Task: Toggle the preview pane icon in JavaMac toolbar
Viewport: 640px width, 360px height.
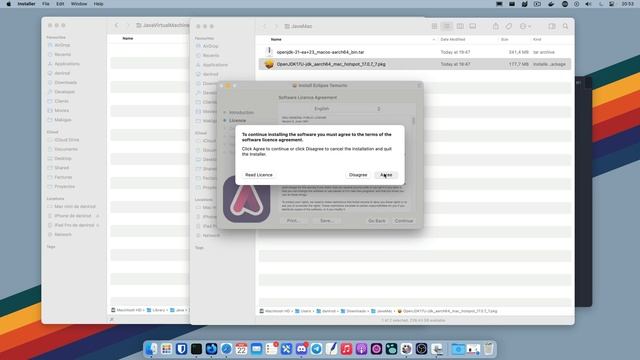Action: tap(552, 26)
